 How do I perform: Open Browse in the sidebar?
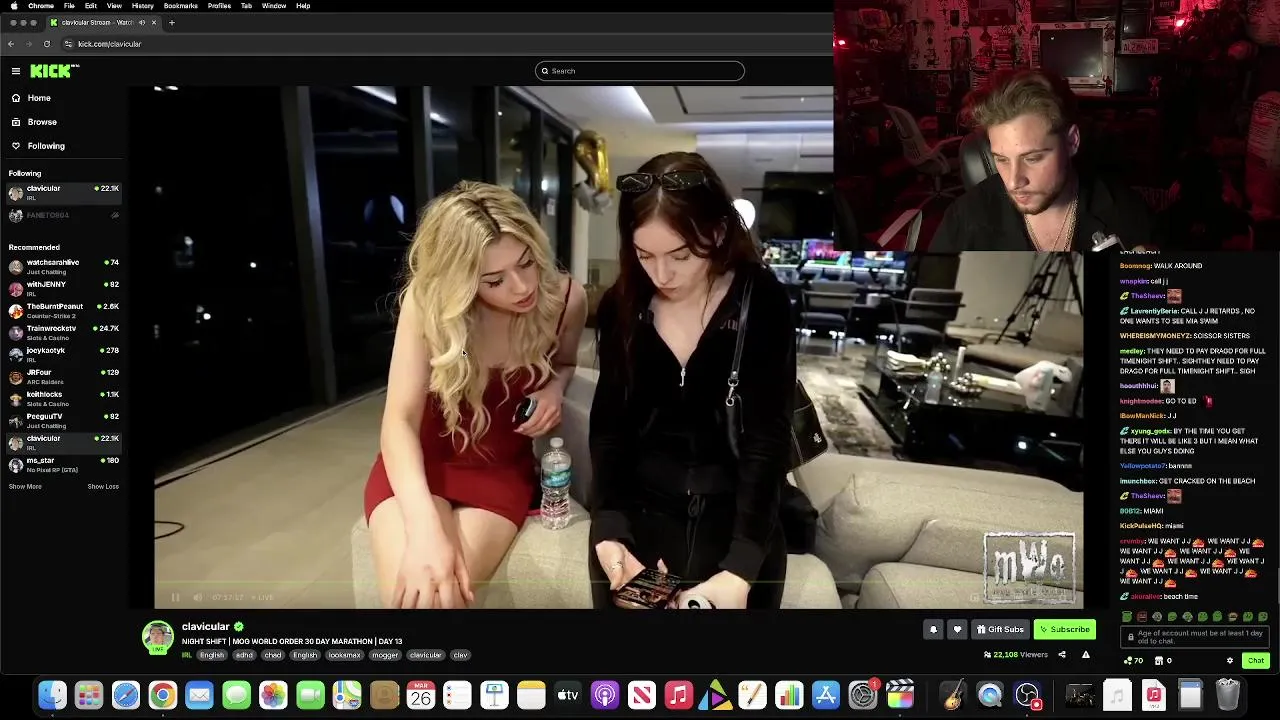[42, 122]
